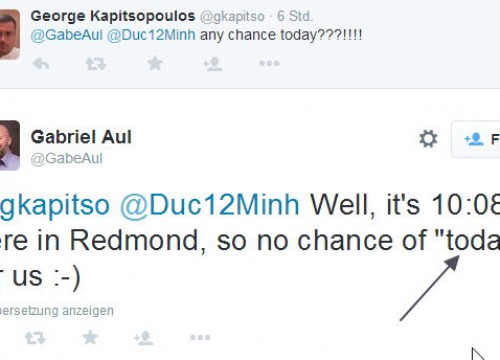Open the @Duc12Minh mention in George's tweet
Screen dimensions: 500x360
tap(151, 35)
